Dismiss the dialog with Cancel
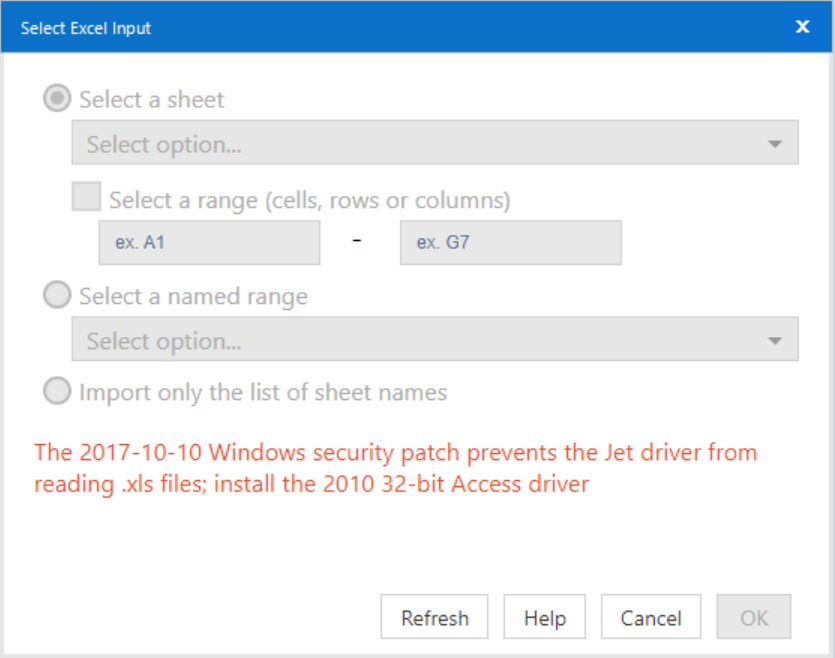Image resolution: width=835 pixels, height=658 pixels. (x=650, y=617)
